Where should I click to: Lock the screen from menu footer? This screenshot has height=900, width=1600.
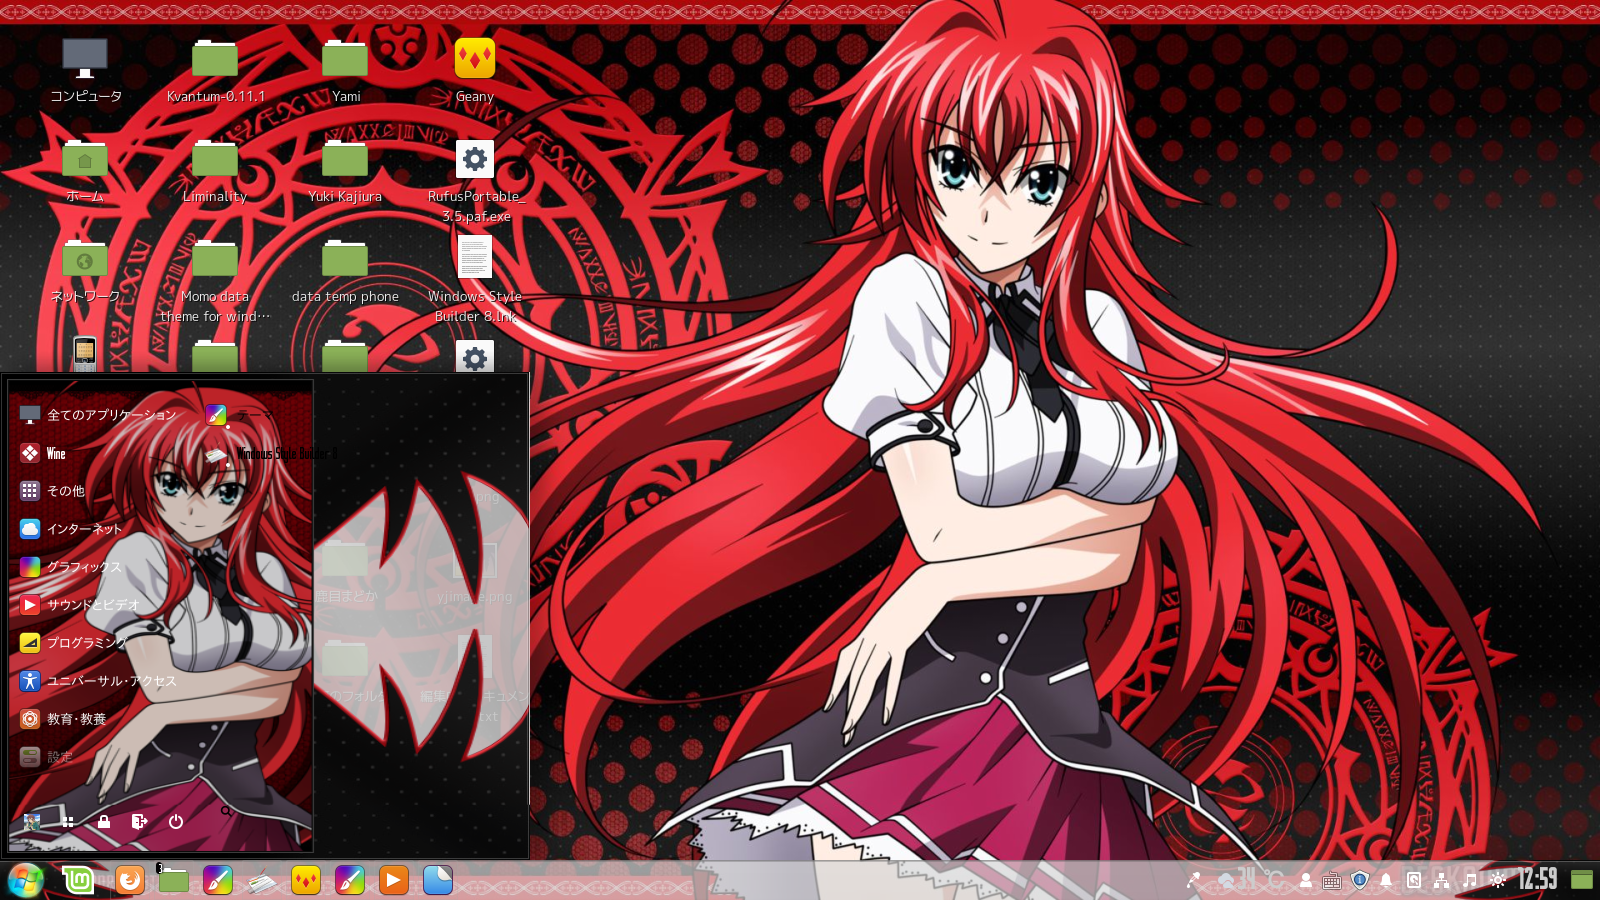click(x=104, y=822)
